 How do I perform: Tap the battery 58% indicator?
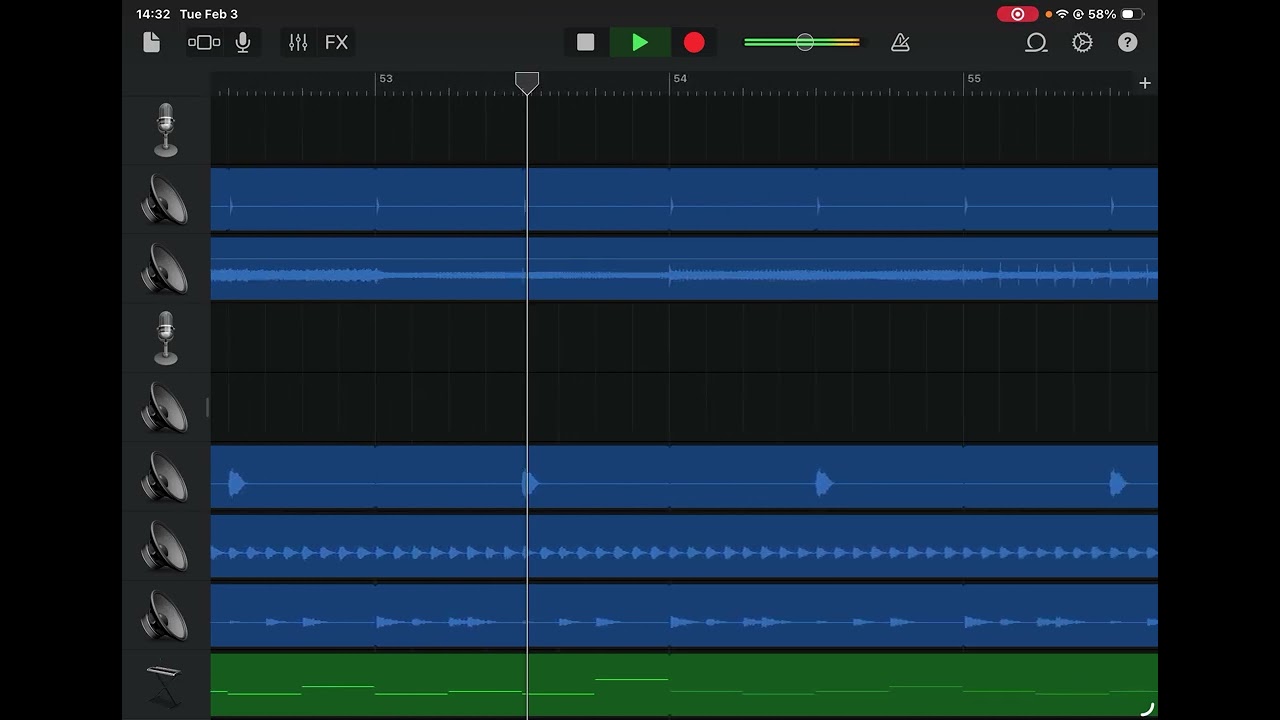(x=1117, y=14)
